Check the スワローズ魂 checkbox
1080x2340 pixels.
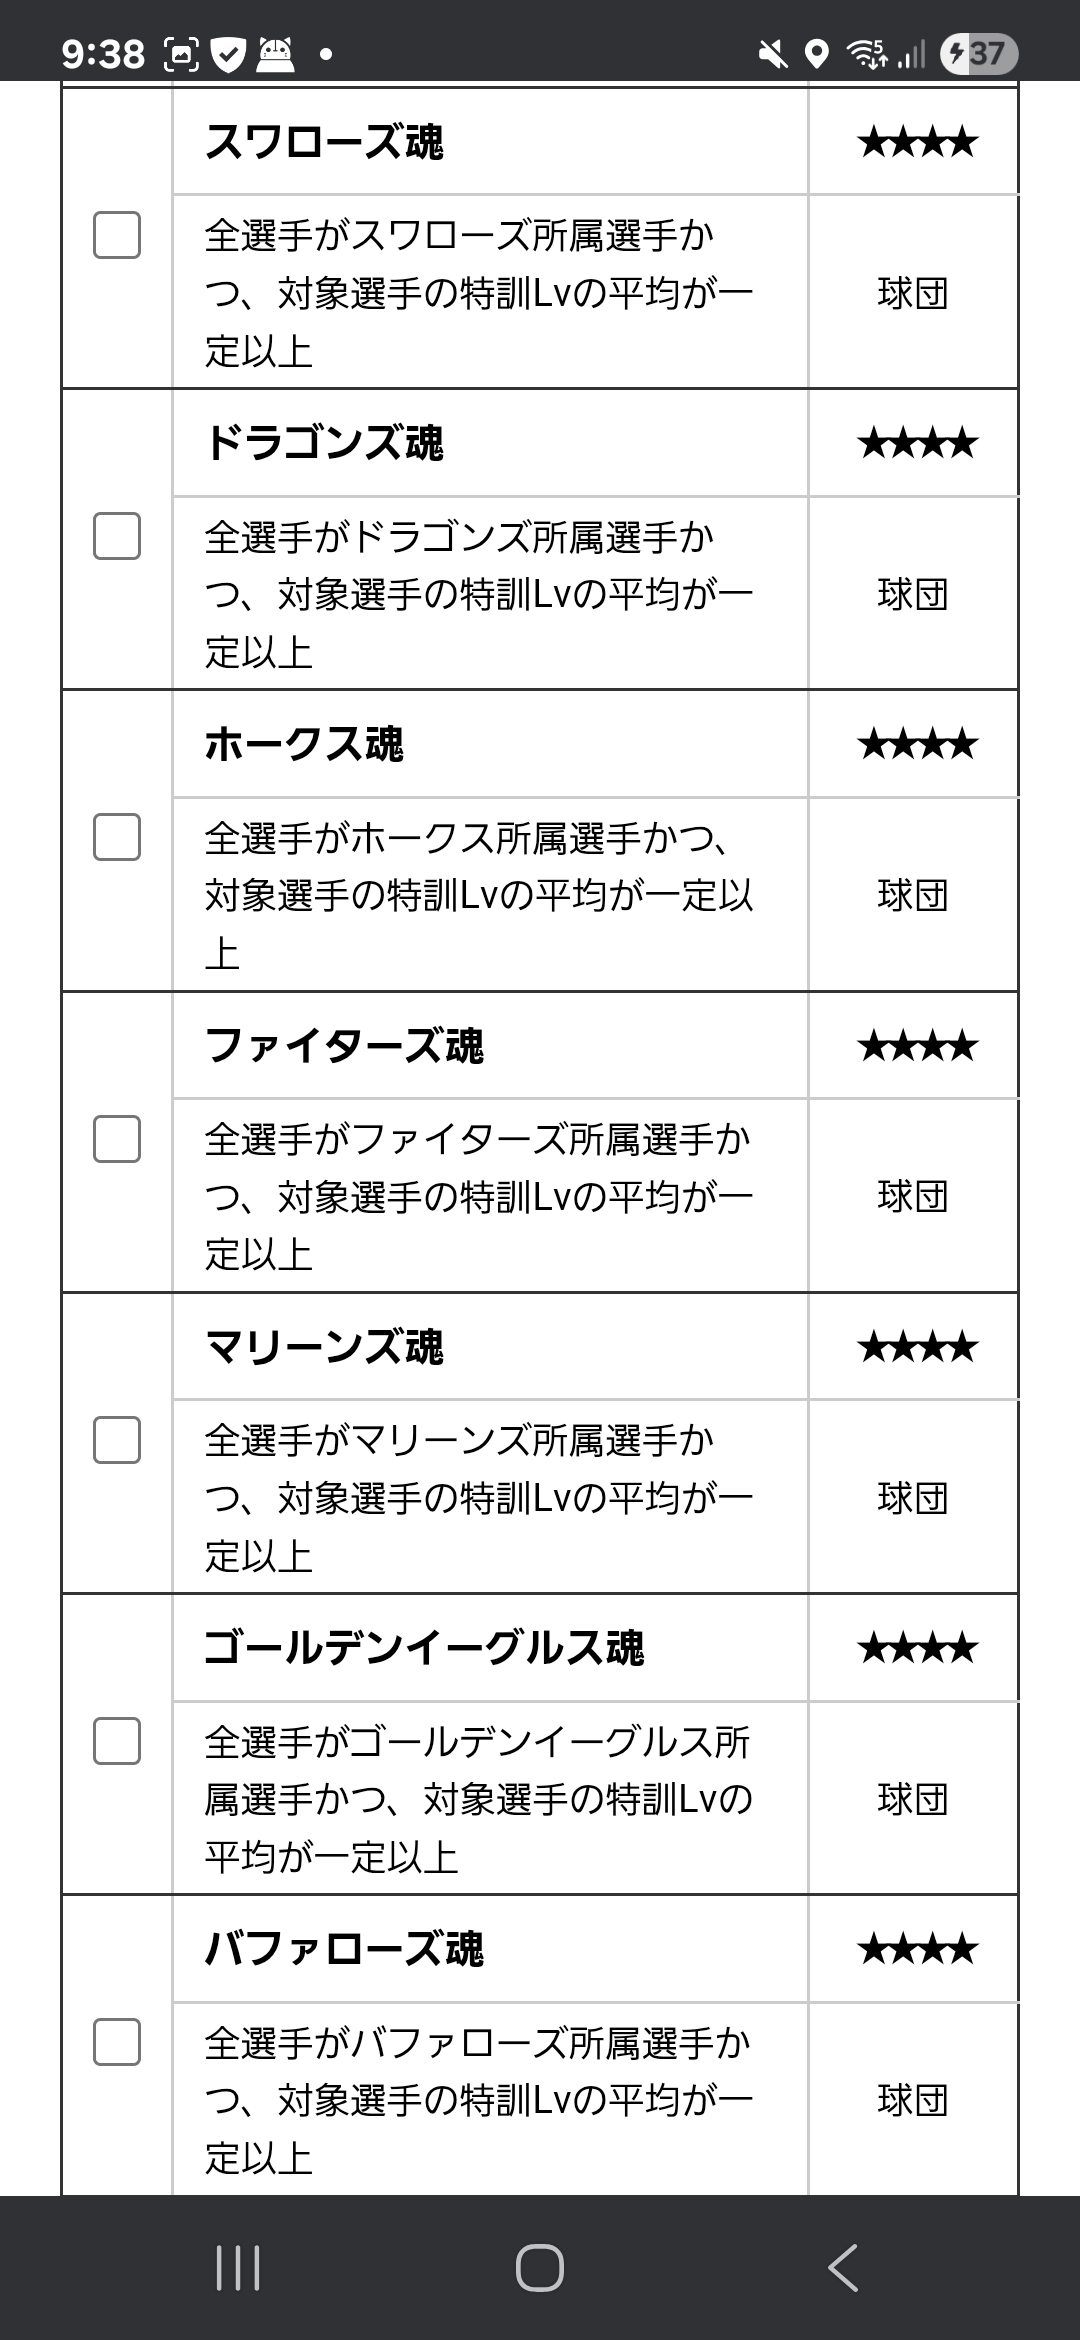coord(117,236)
